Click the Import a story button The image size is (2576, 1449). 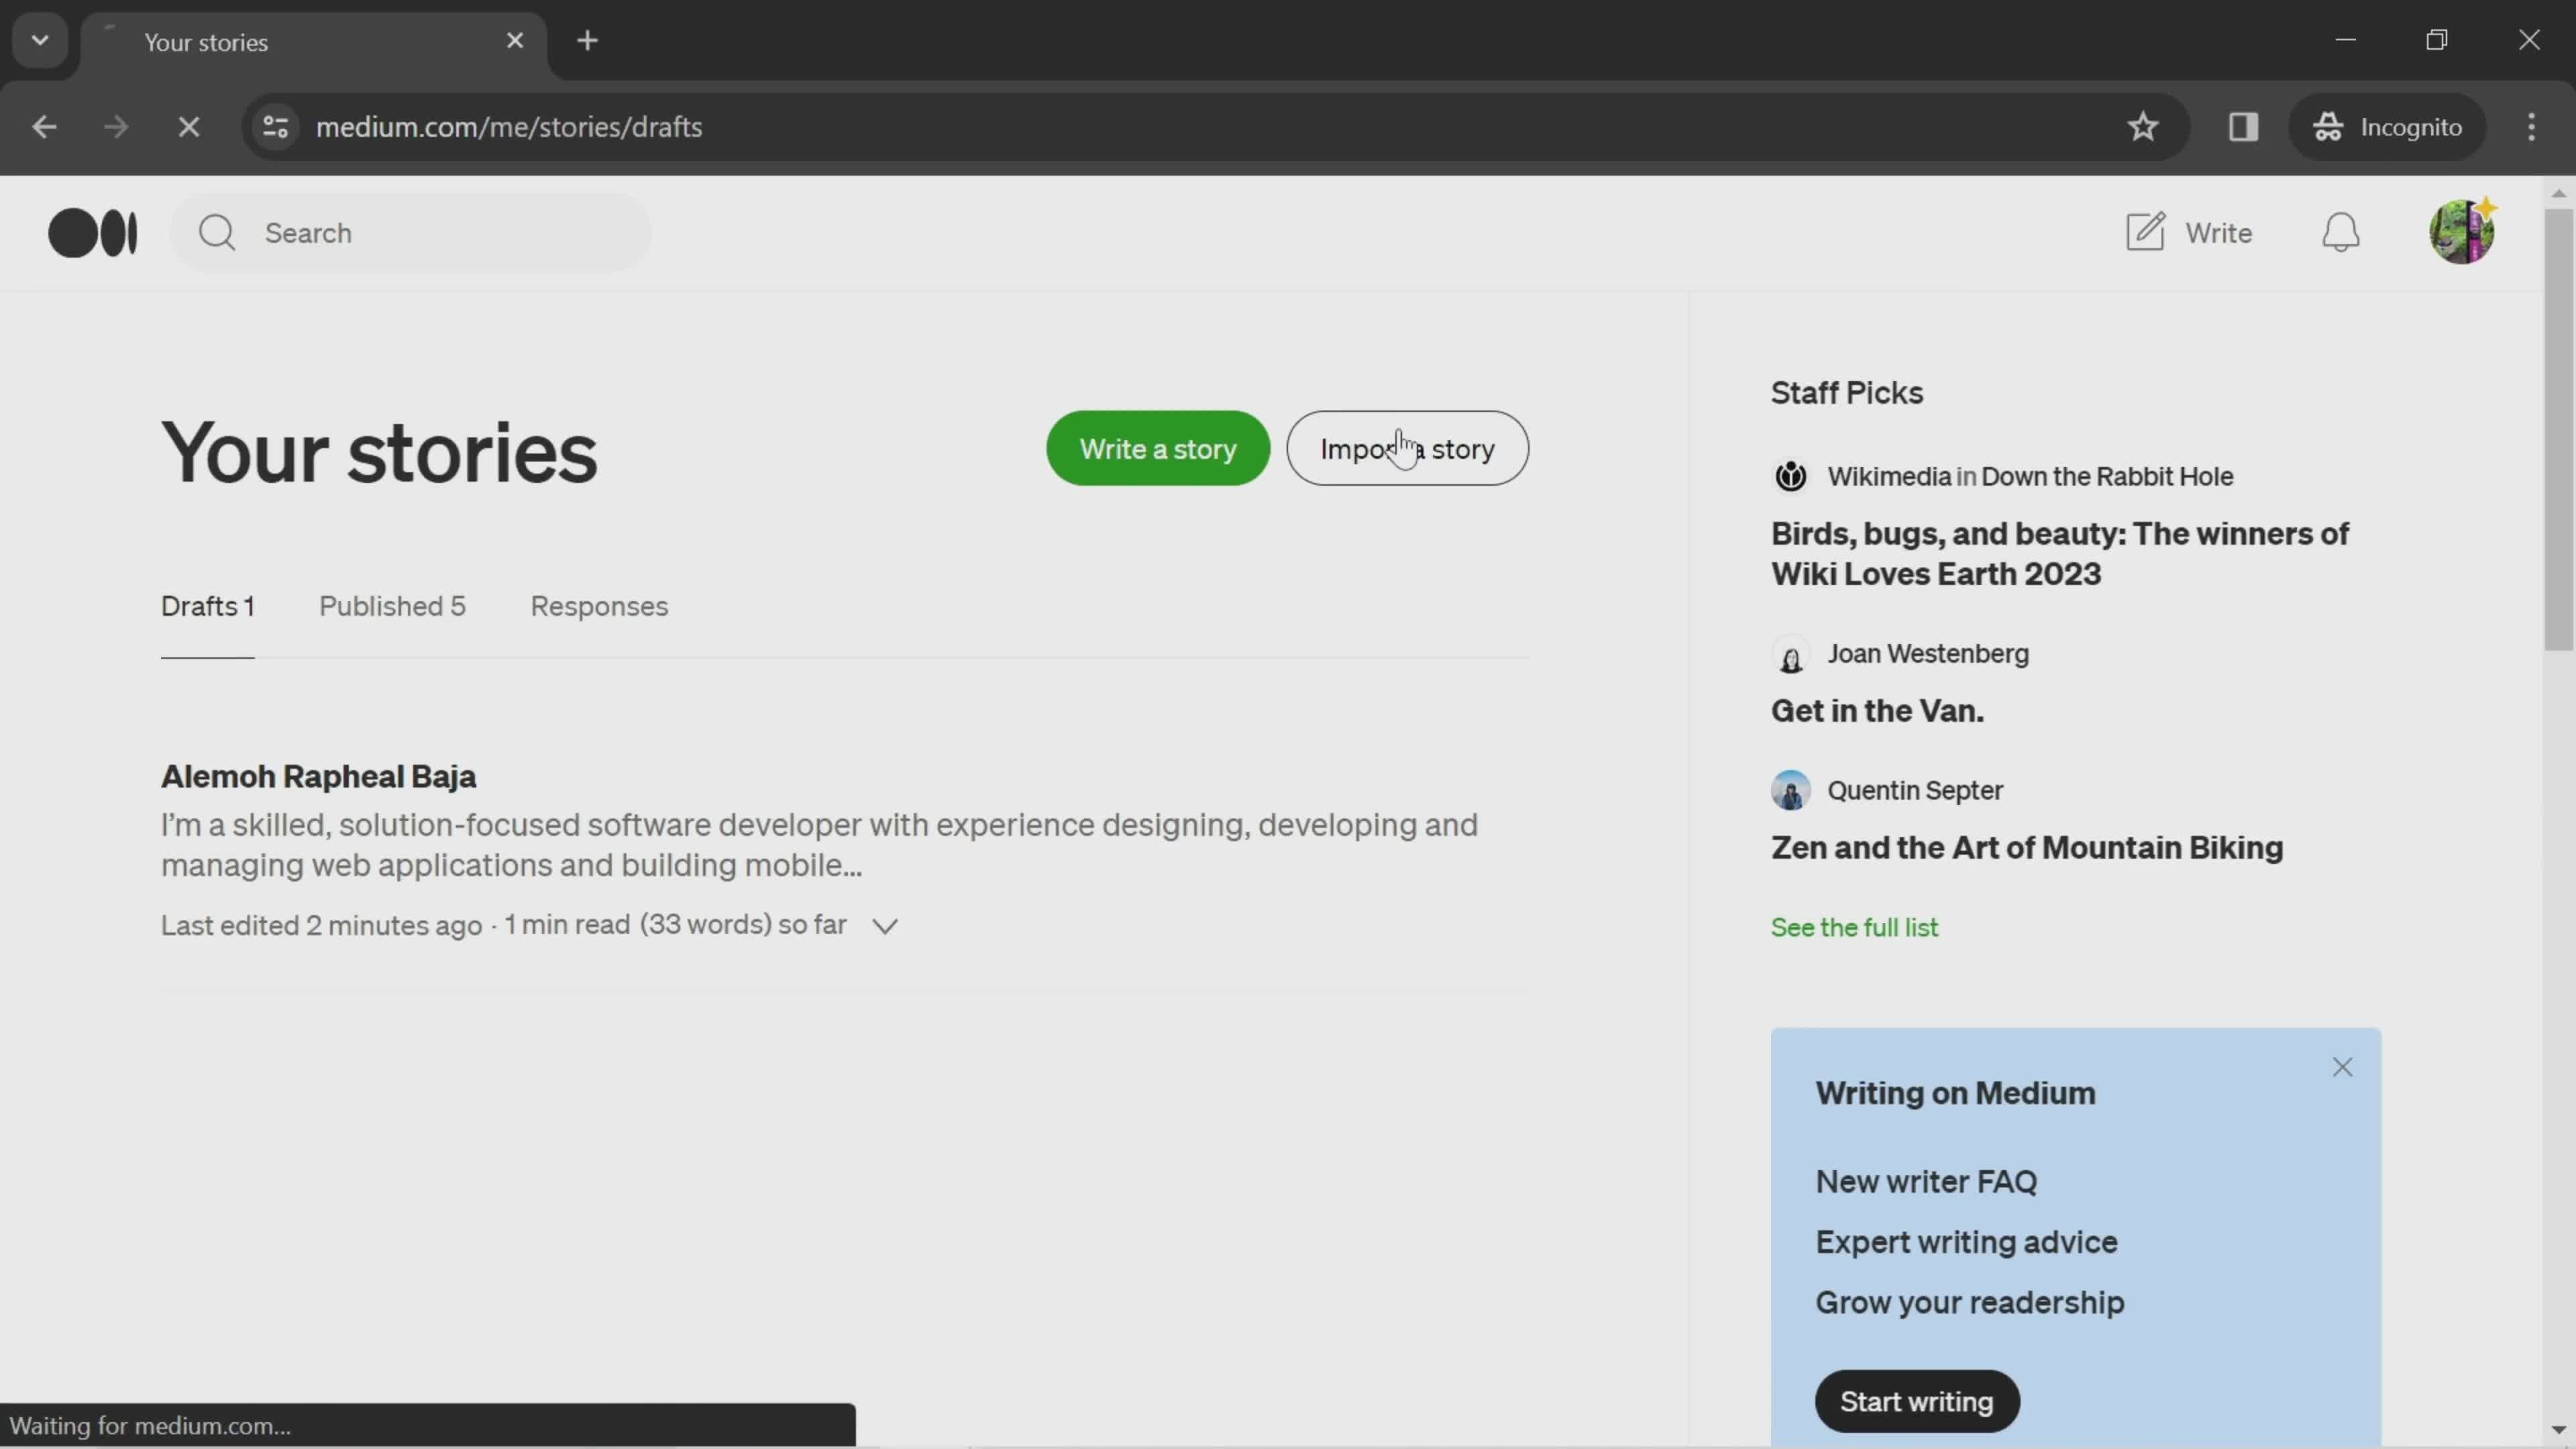pos(1408,447)
